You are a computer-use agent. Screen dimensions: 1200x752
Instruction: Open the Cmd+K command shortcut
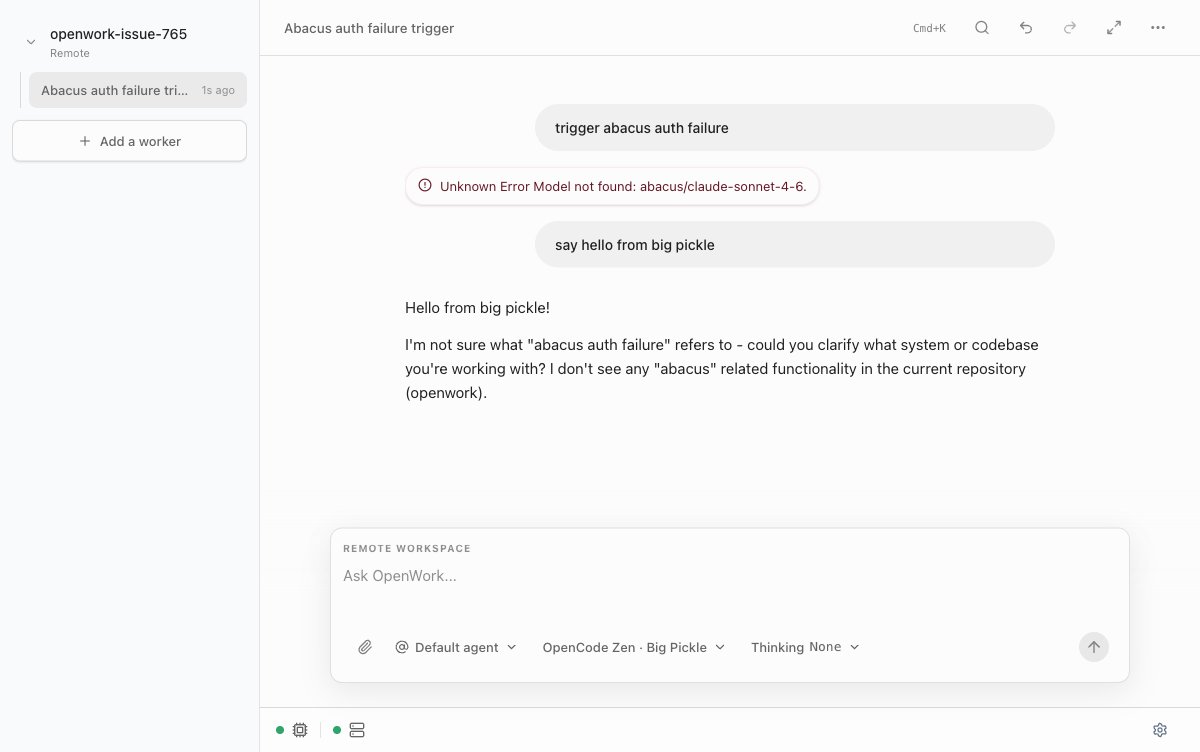point(929,28)
